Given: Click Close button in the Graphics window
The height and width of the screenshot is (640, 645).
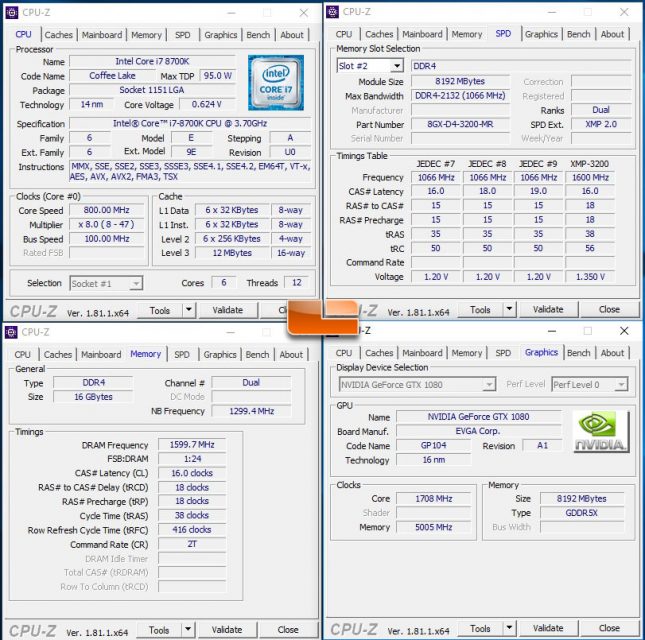Looking at the screenshot, I should click(x=609, y=628).
